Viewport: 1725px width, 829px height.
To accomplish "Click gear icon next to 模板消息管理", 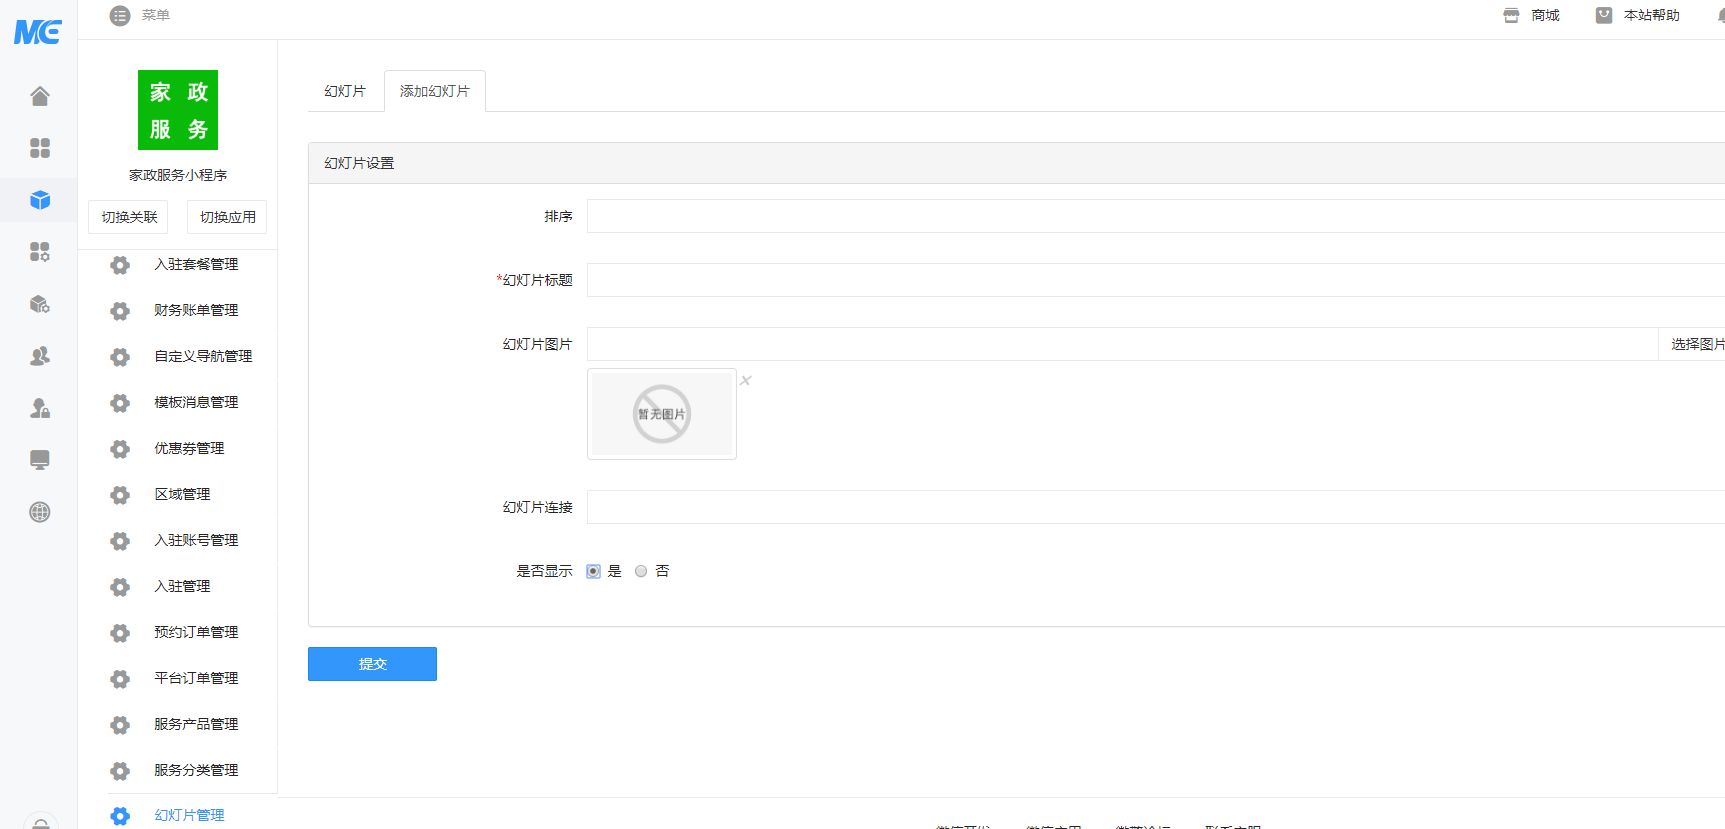I will 120,403.
